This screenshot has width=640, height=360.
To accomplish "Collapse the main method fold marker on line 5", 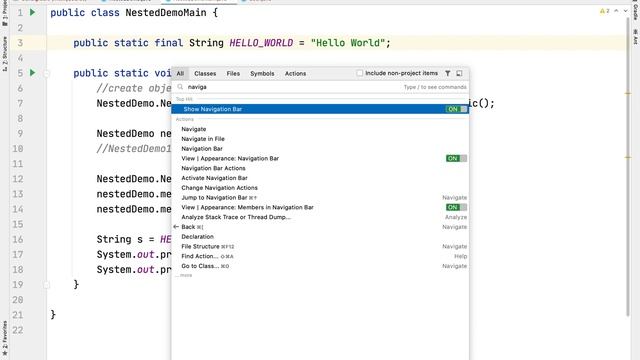I will (x=47, y=74).
